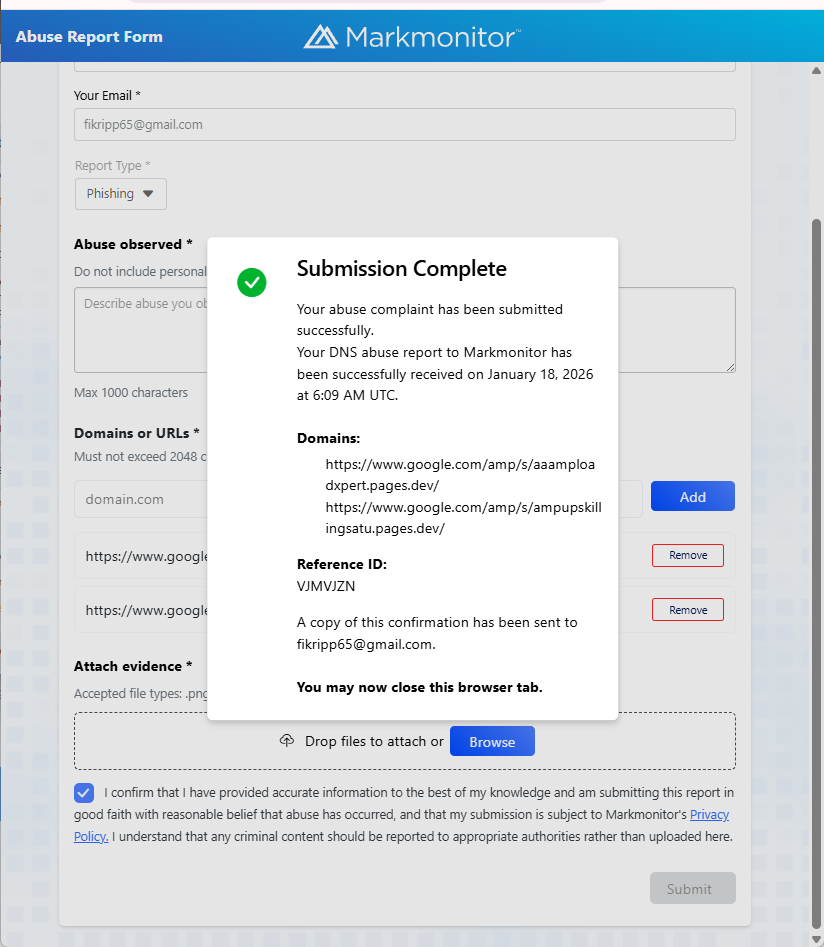
Task: Click the Browse files button
Action: pyautogui.click(x=492, y=741)
